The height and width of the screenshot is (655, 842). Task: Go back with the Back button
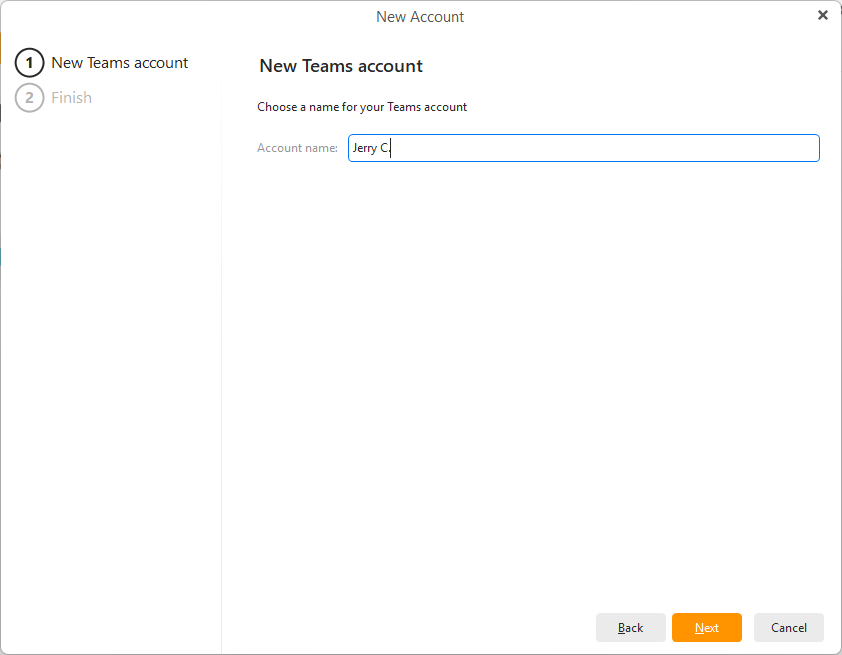630,627
